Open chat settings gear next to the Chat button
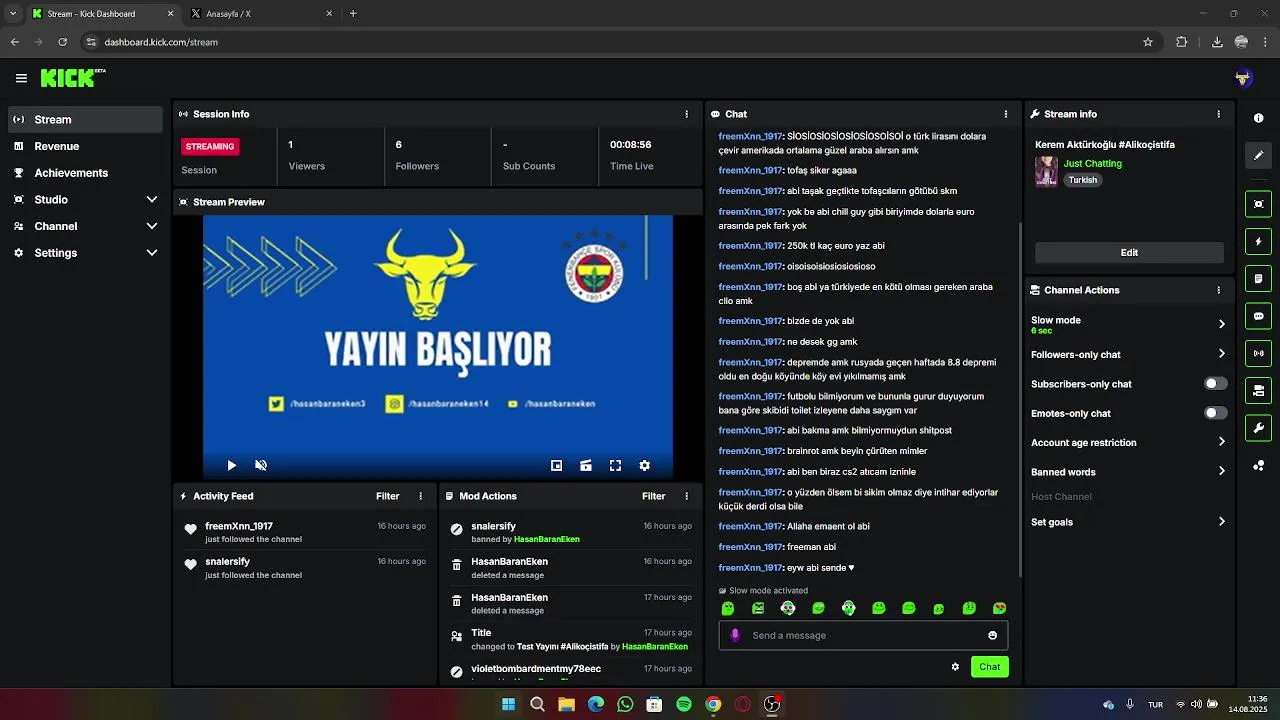1280x720 pixels. (x=955, y=667)
